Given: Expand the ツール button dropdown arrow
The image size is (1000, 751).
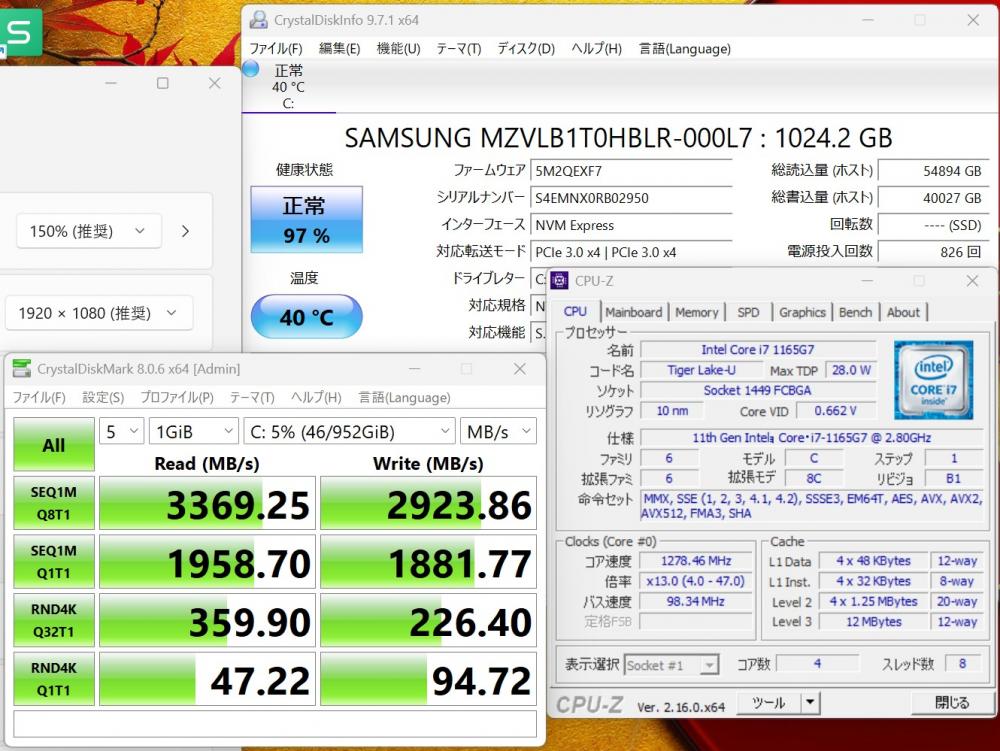Looking at the screenshot, I should click(x=810, y=703).
